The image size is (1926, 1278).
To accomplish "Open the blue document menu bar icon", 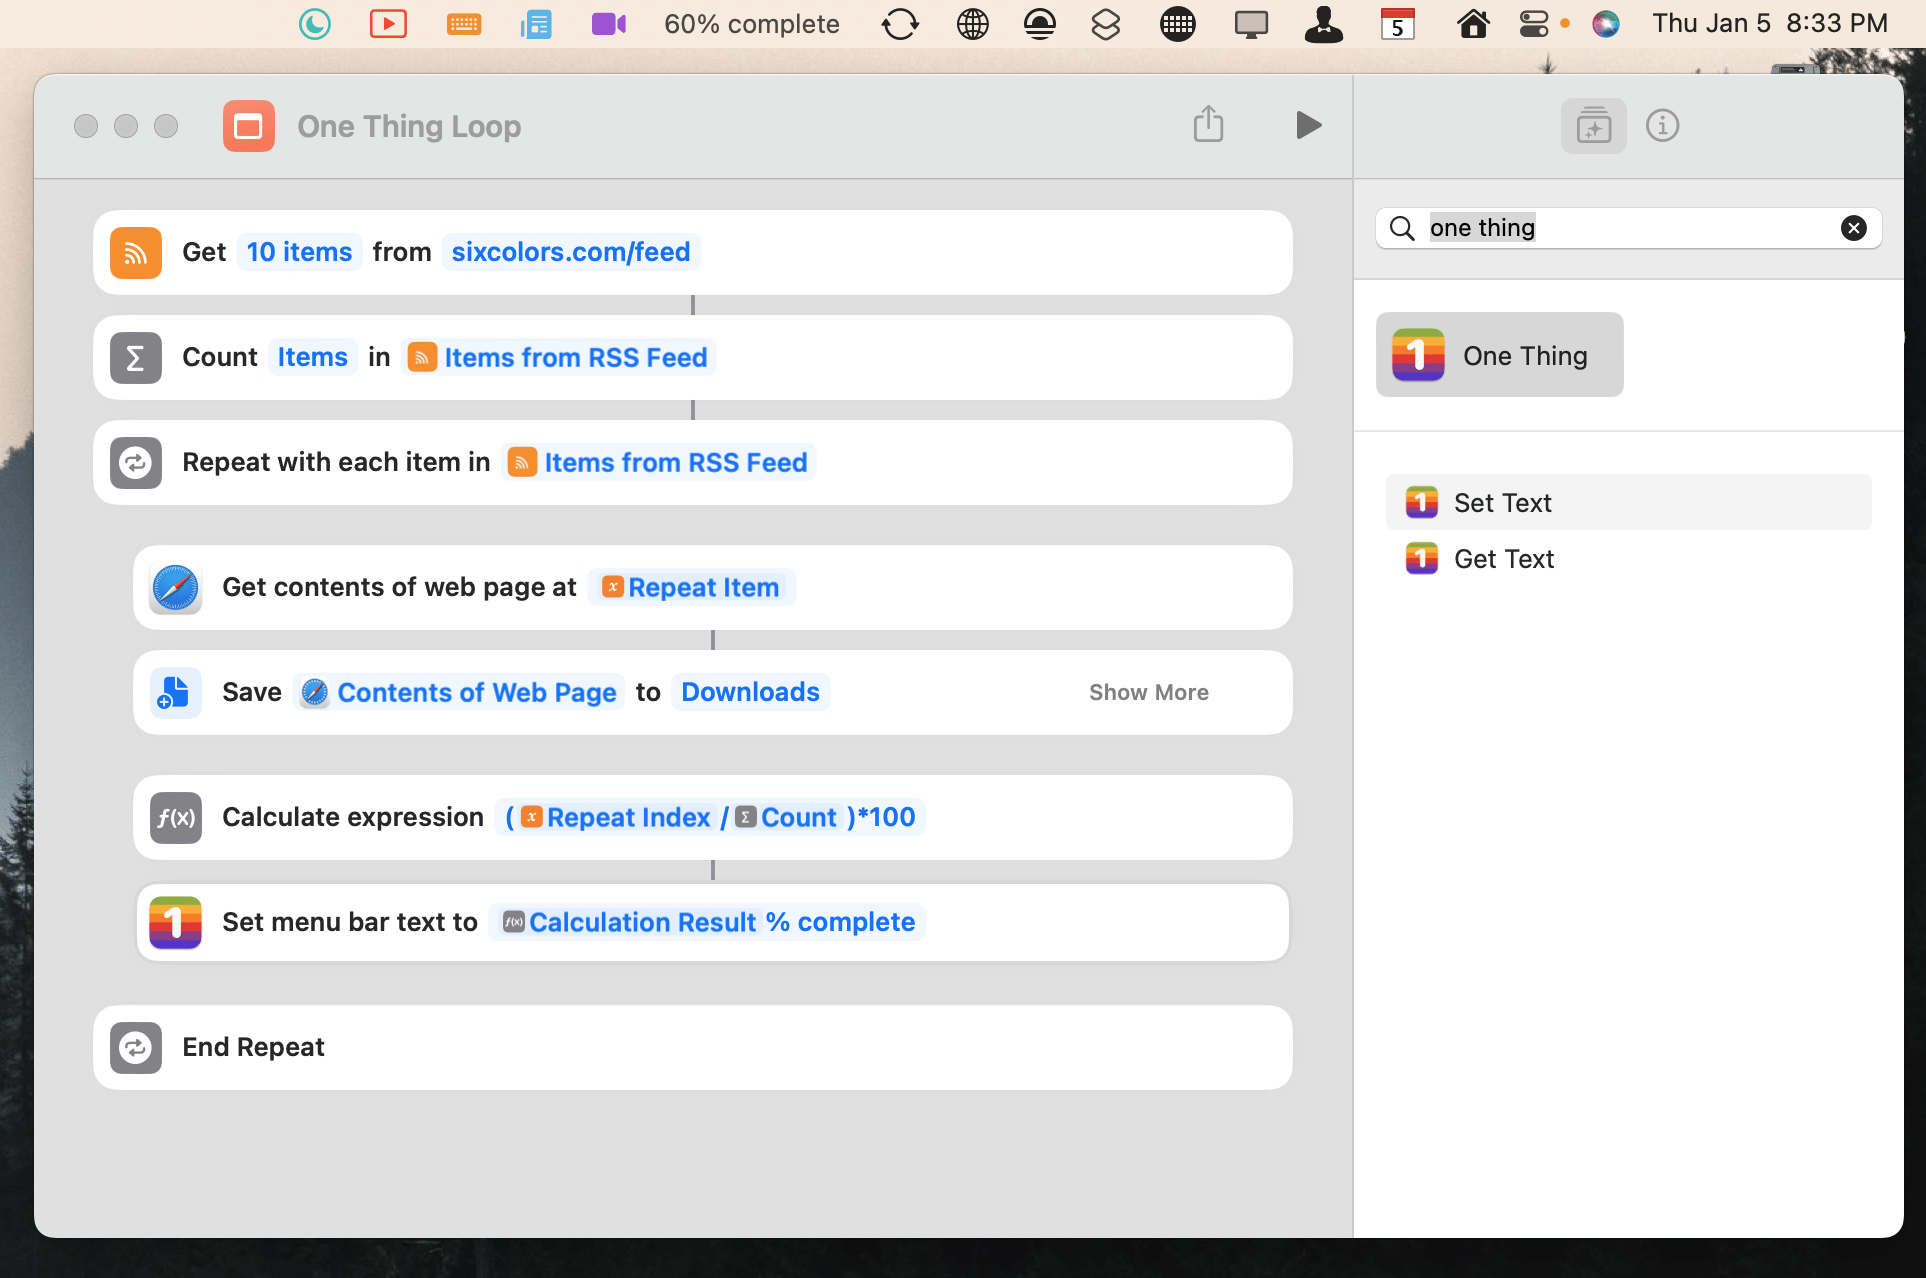I will (536, 24).
